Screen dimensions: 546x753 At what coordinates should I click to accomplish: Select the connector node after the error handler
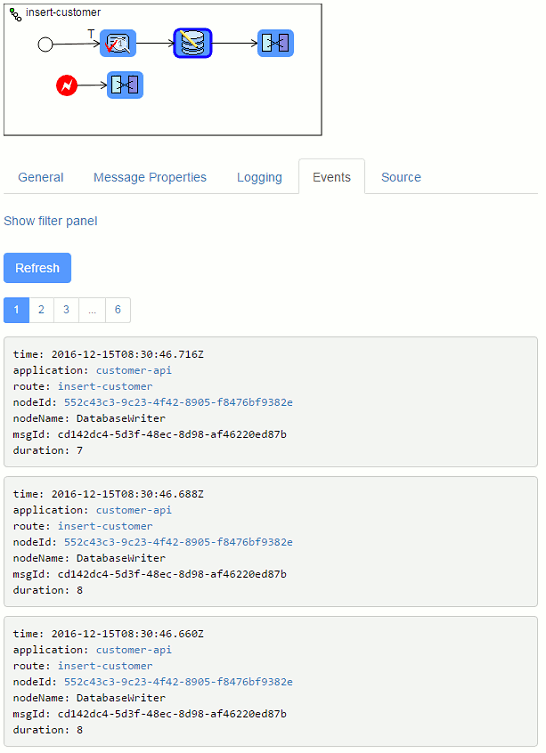tap(125, 85)
